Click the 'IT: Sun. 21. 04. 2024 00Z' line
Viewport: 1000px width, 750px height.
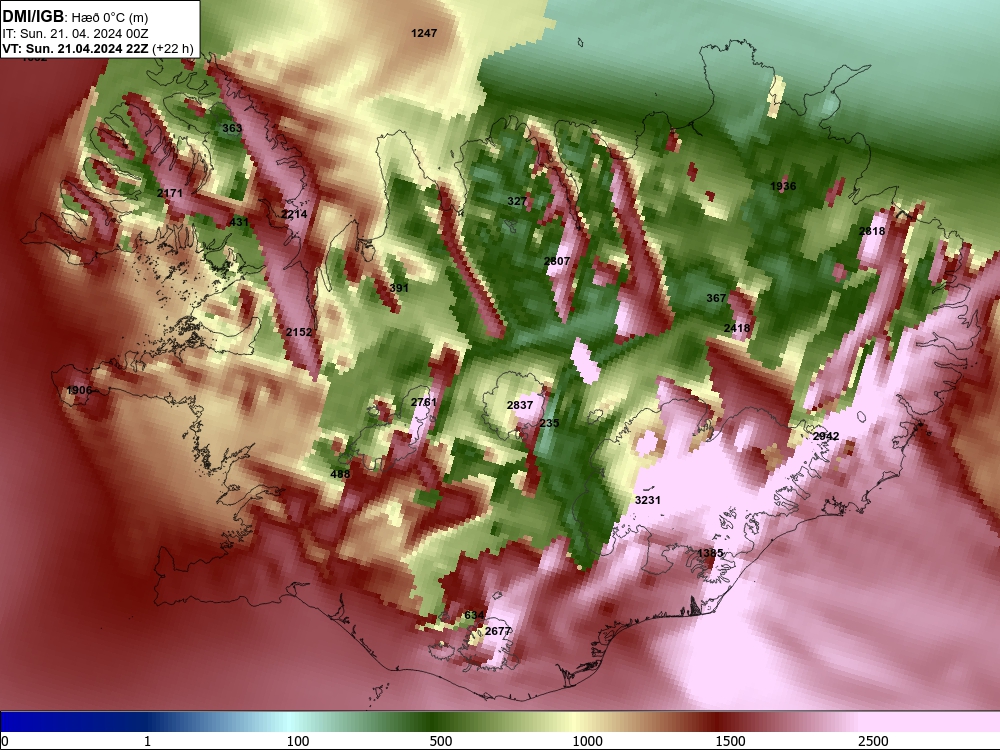tap(75, 34)
